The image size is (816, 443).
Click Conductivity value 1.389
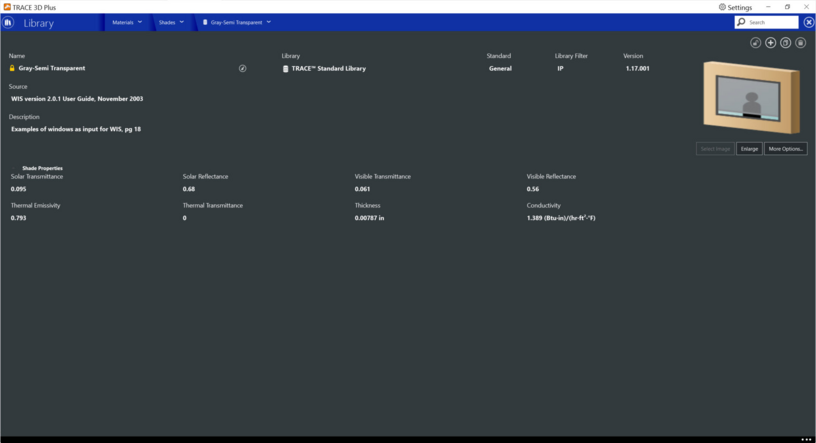[561, 218]
